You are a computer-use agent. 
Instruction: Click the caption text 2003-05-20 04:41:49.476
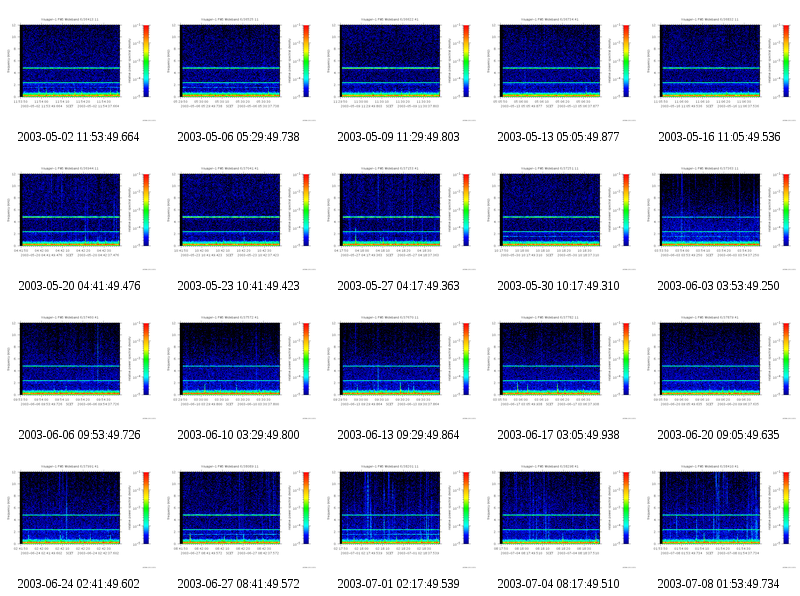79,286
